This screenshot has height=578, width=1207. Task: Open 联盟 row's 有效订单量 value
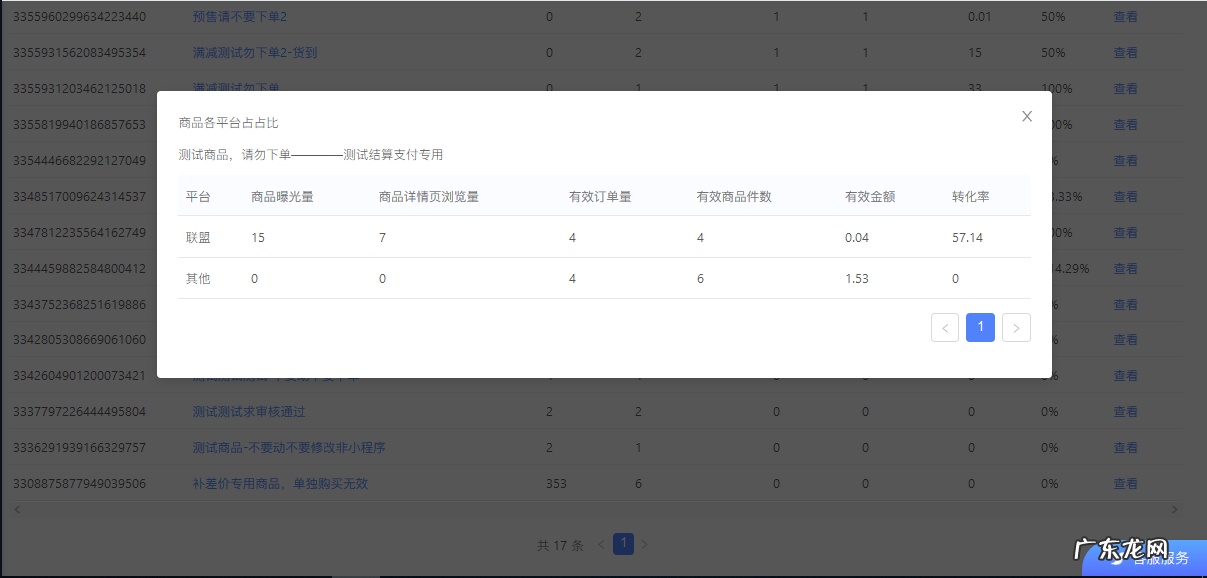(x=572, y=237)
